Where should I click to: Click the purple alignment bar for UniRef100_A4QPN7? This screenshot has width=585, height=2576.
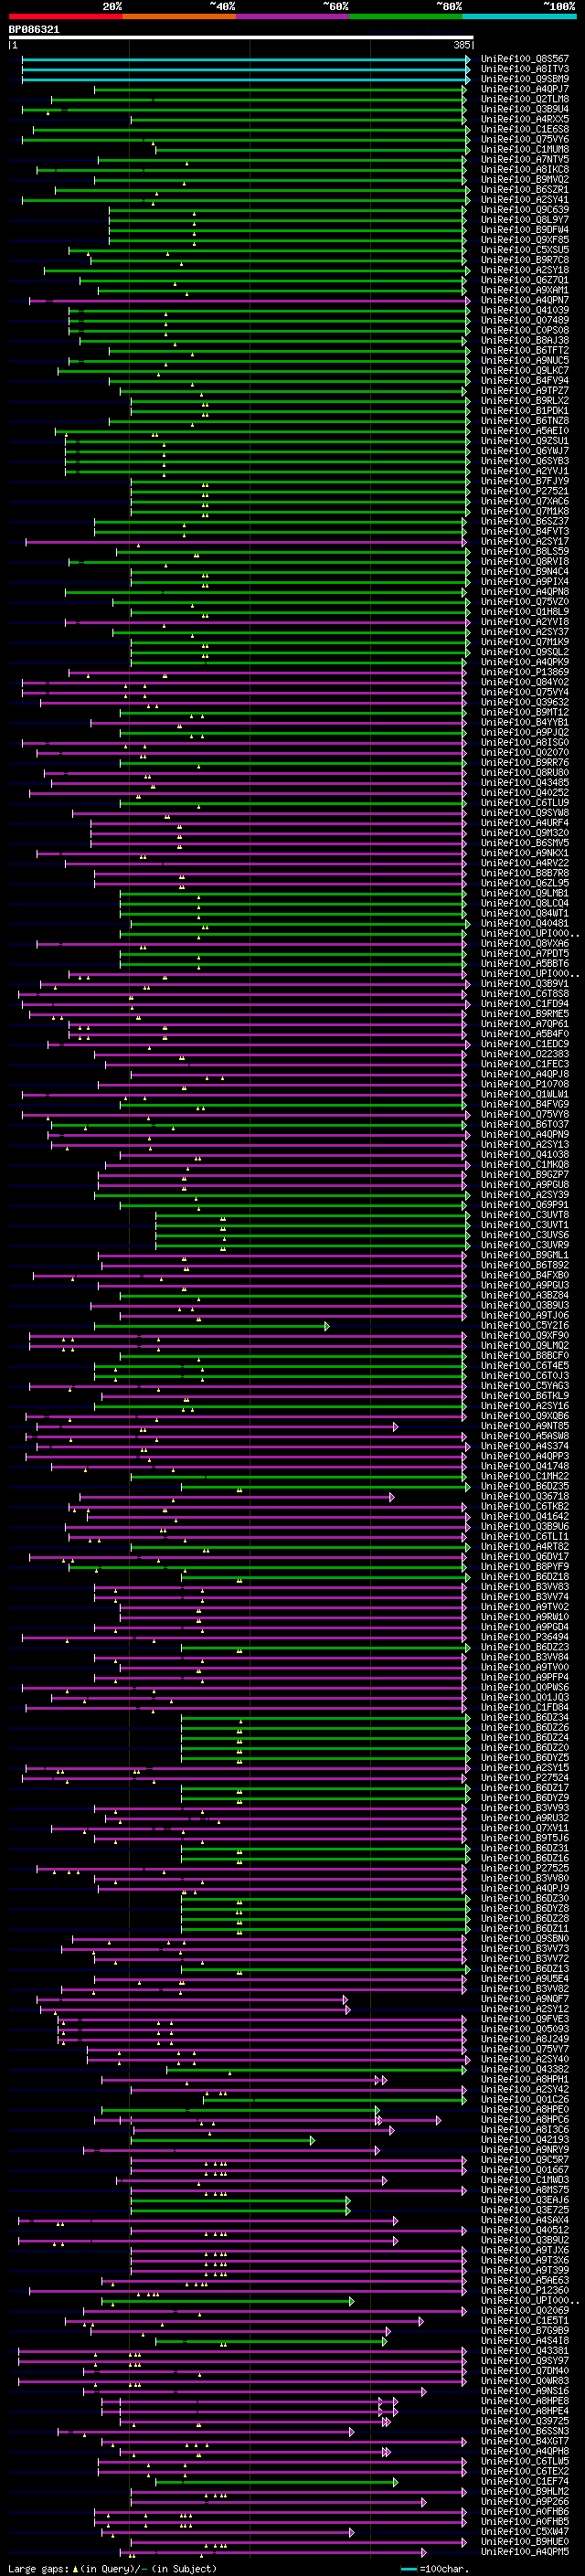pos(249,300)
